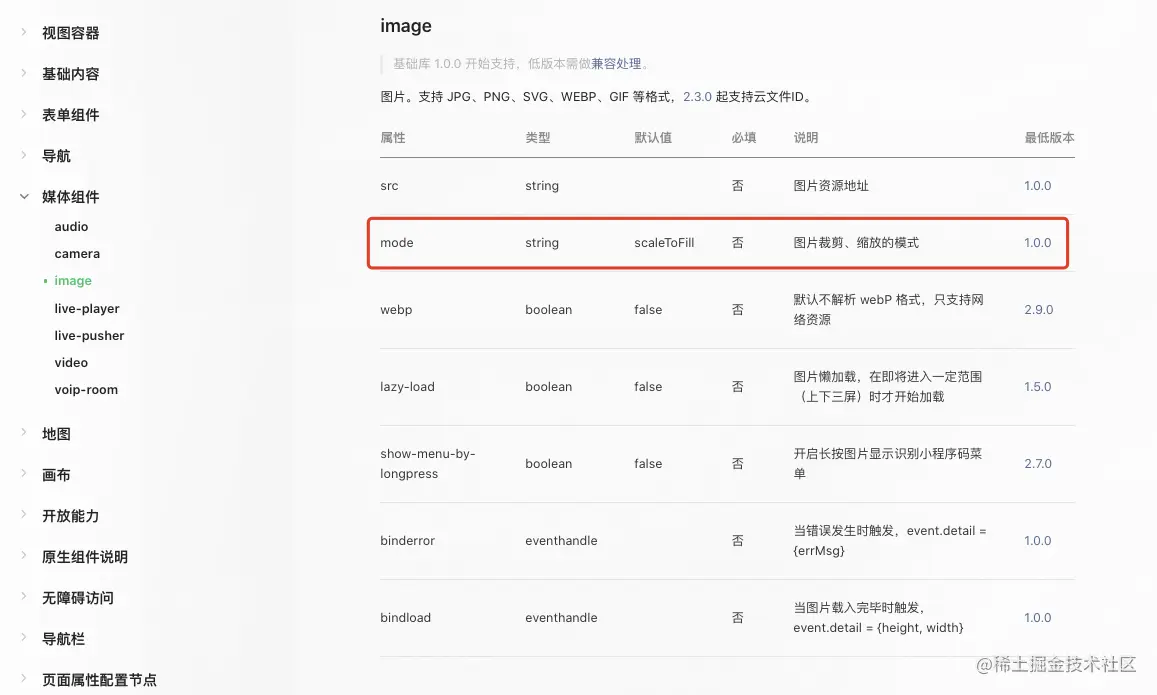
Task: Open the video component page
Action: tap(71, 363)
